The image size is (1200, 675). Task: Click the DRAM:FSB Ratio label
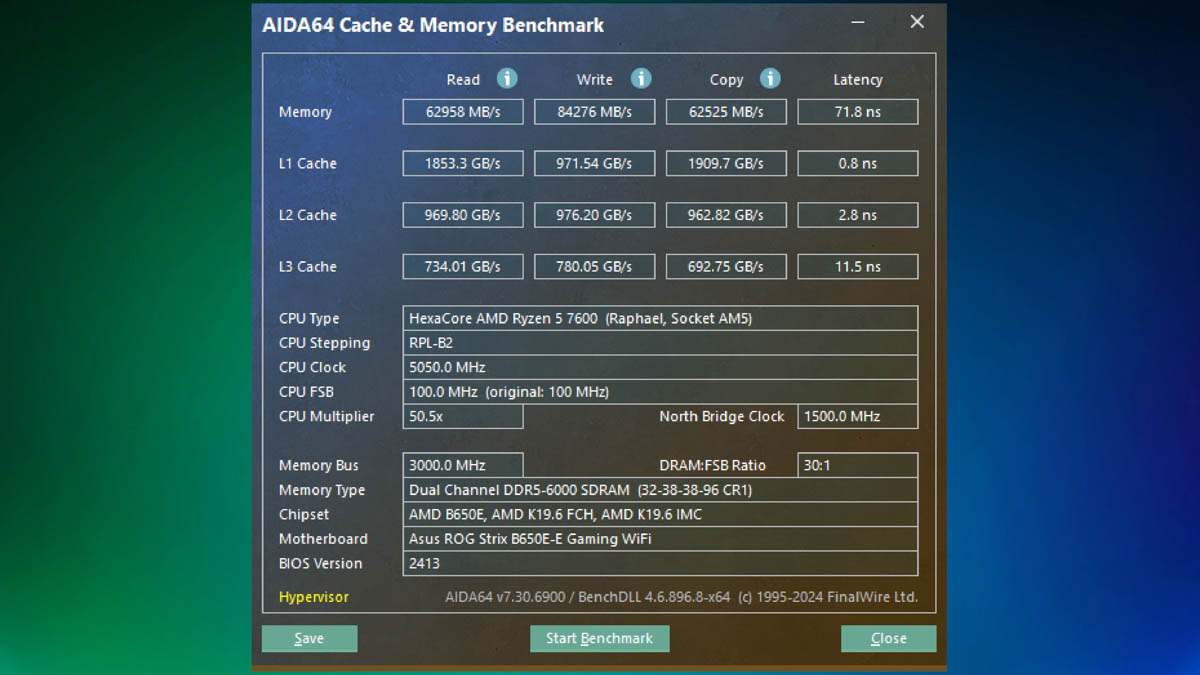(x=712, y=465)
